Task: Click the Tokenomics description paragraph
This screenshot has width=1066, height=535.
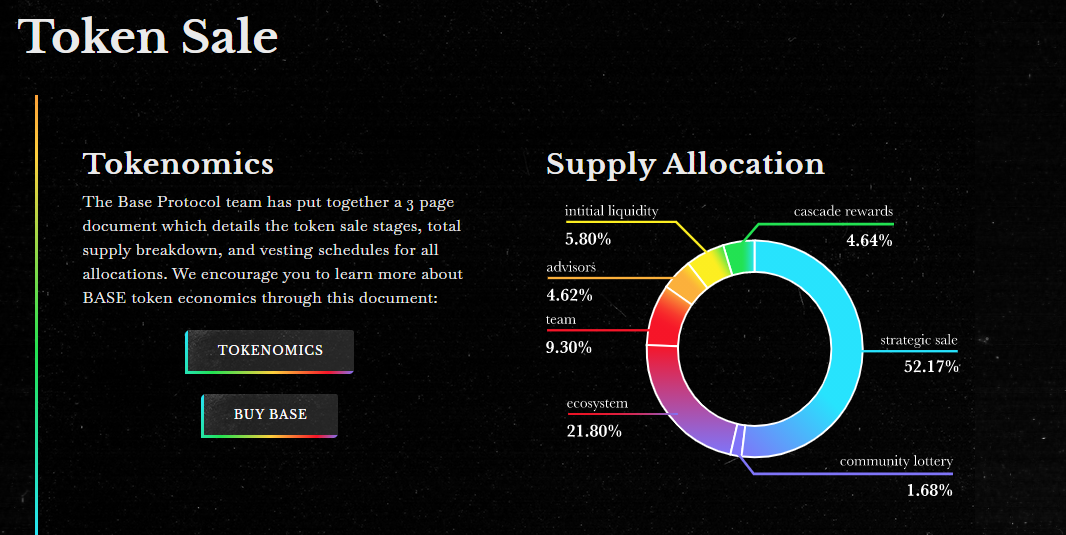Action: (273, 250)
